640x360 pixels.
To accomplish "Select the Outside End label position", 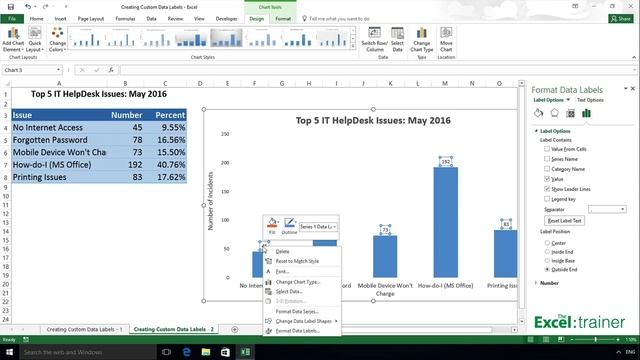I will 547,269.
